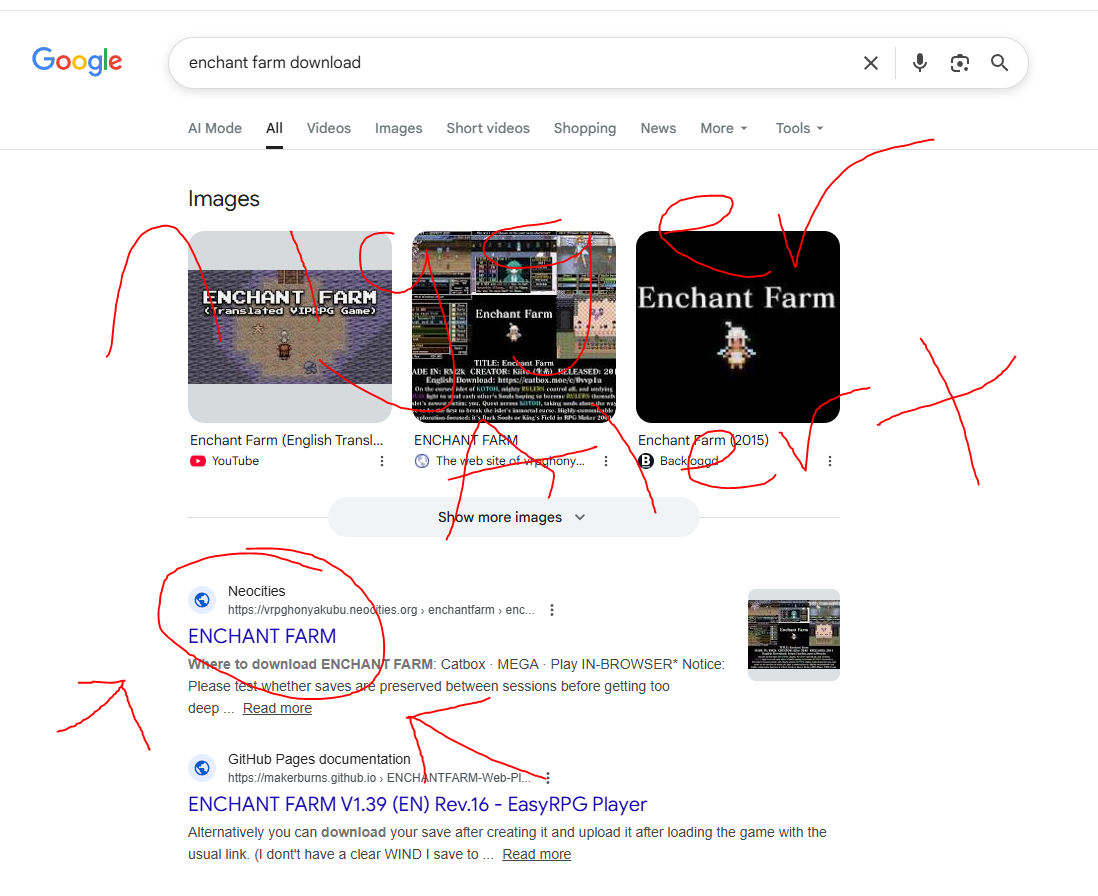The width and height of the screenshot is (1098, 896).
Task: Open the ENCHANT FARM collage thumbnail
Action: click(x=514, y=327)
